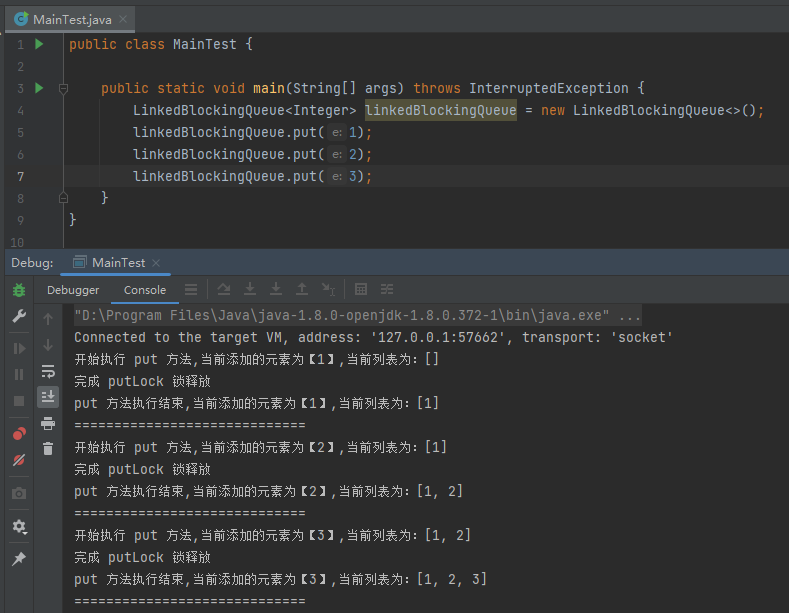The height and width of the screenshot is (613, 789).
Task: Click InterruptedException in main signature
Action: pyautogui.click(x=548, y=88)
